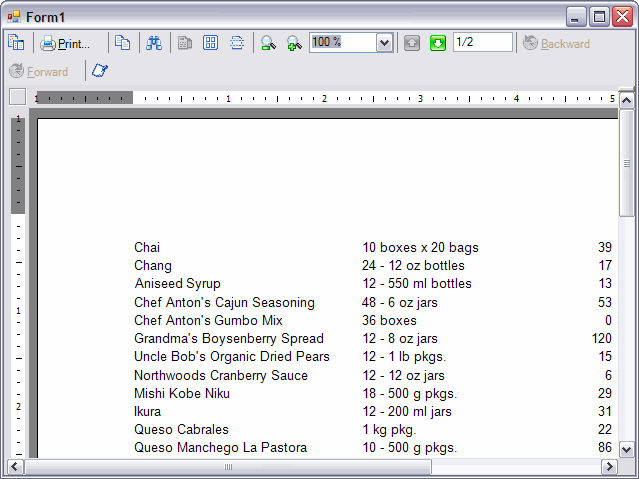The height and width of the screenshot is (479, 639).
Task: Click the Forward navigation button
Action: coord(39,71)
